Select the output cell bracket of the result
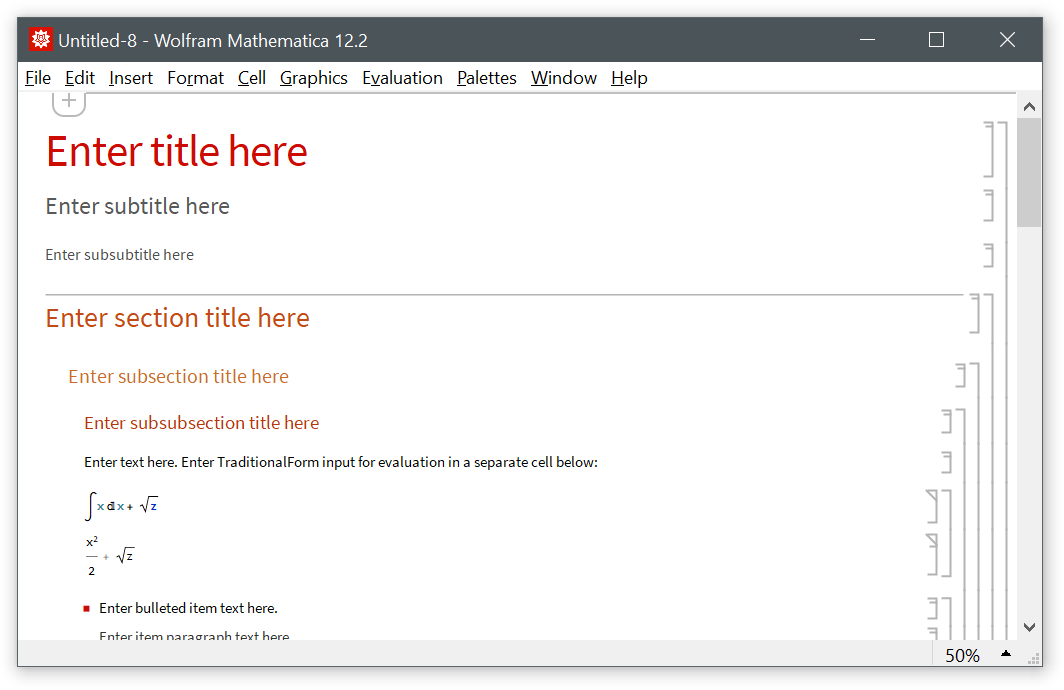 pos(933,555)
